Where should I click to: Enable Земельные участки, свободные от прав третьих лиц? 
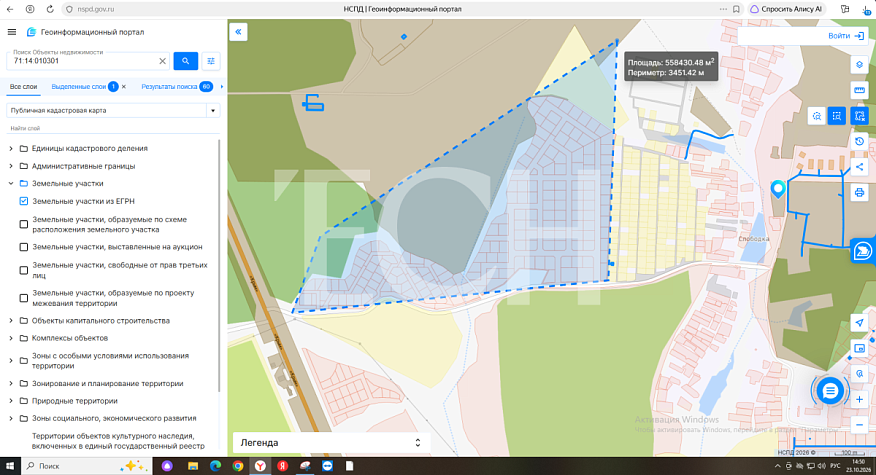pos(23,270)
